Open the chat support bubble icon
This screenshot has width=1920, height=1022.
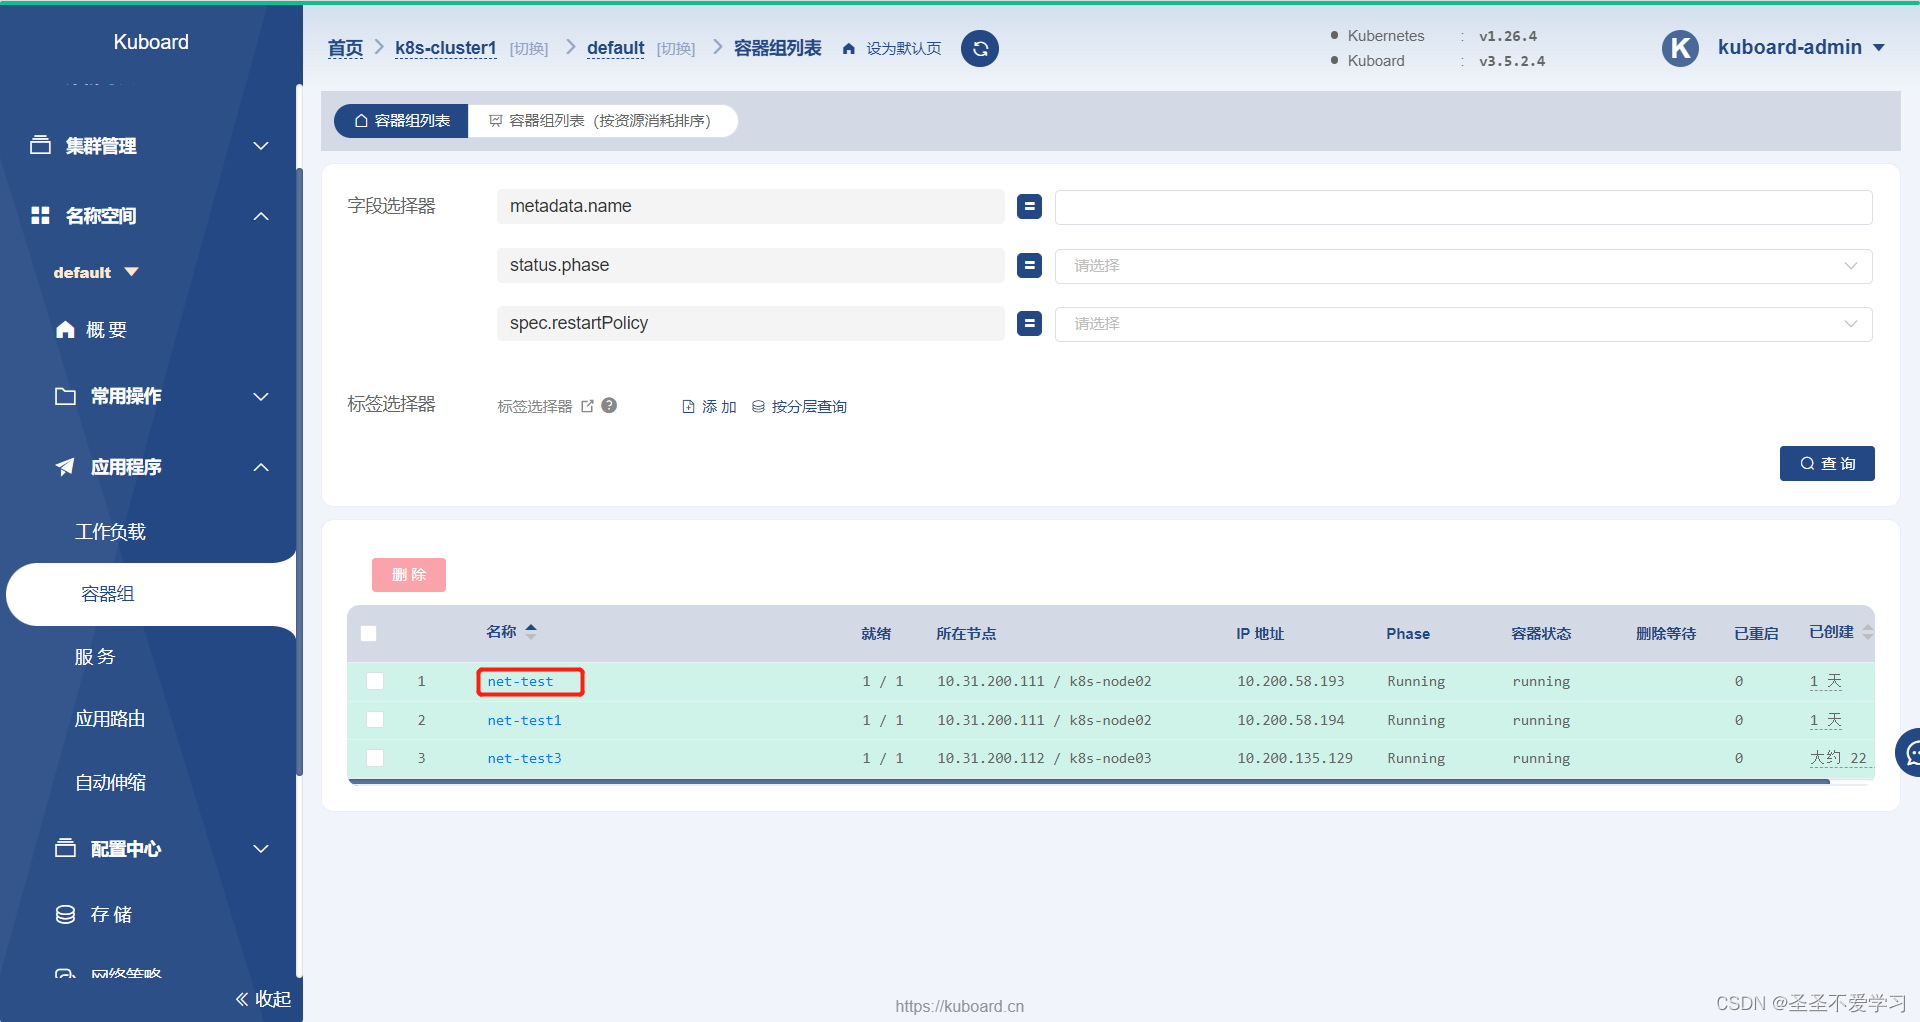[1910, 752]
